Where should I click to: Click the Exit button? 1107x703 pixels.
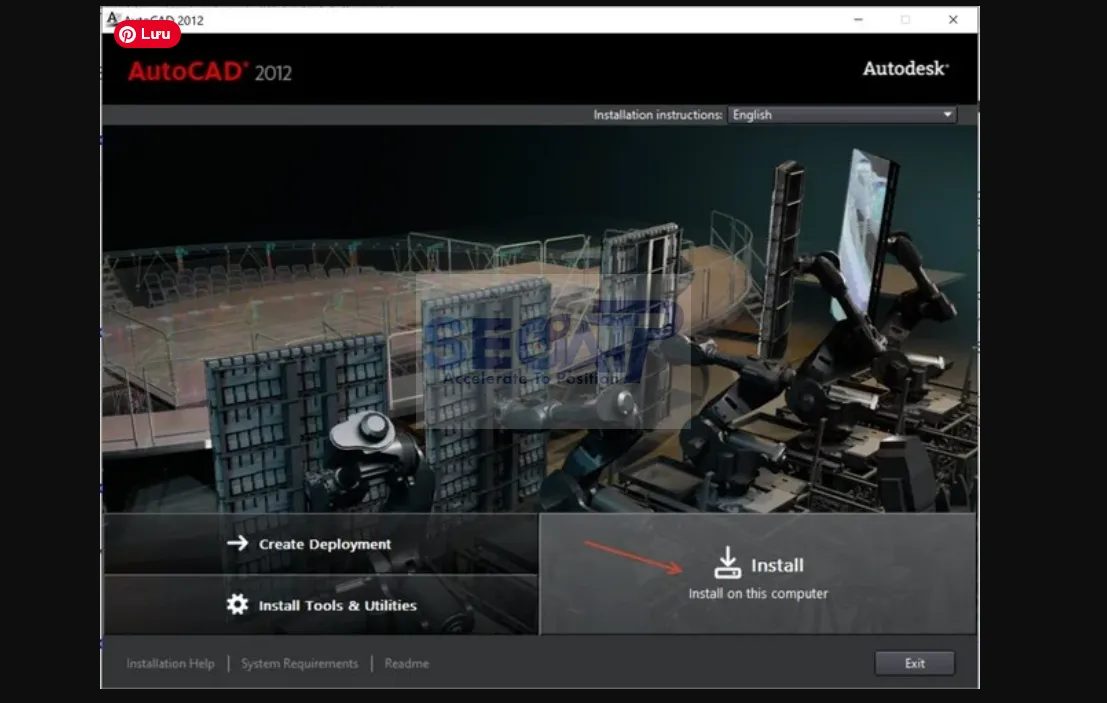[x=914, y=662]
